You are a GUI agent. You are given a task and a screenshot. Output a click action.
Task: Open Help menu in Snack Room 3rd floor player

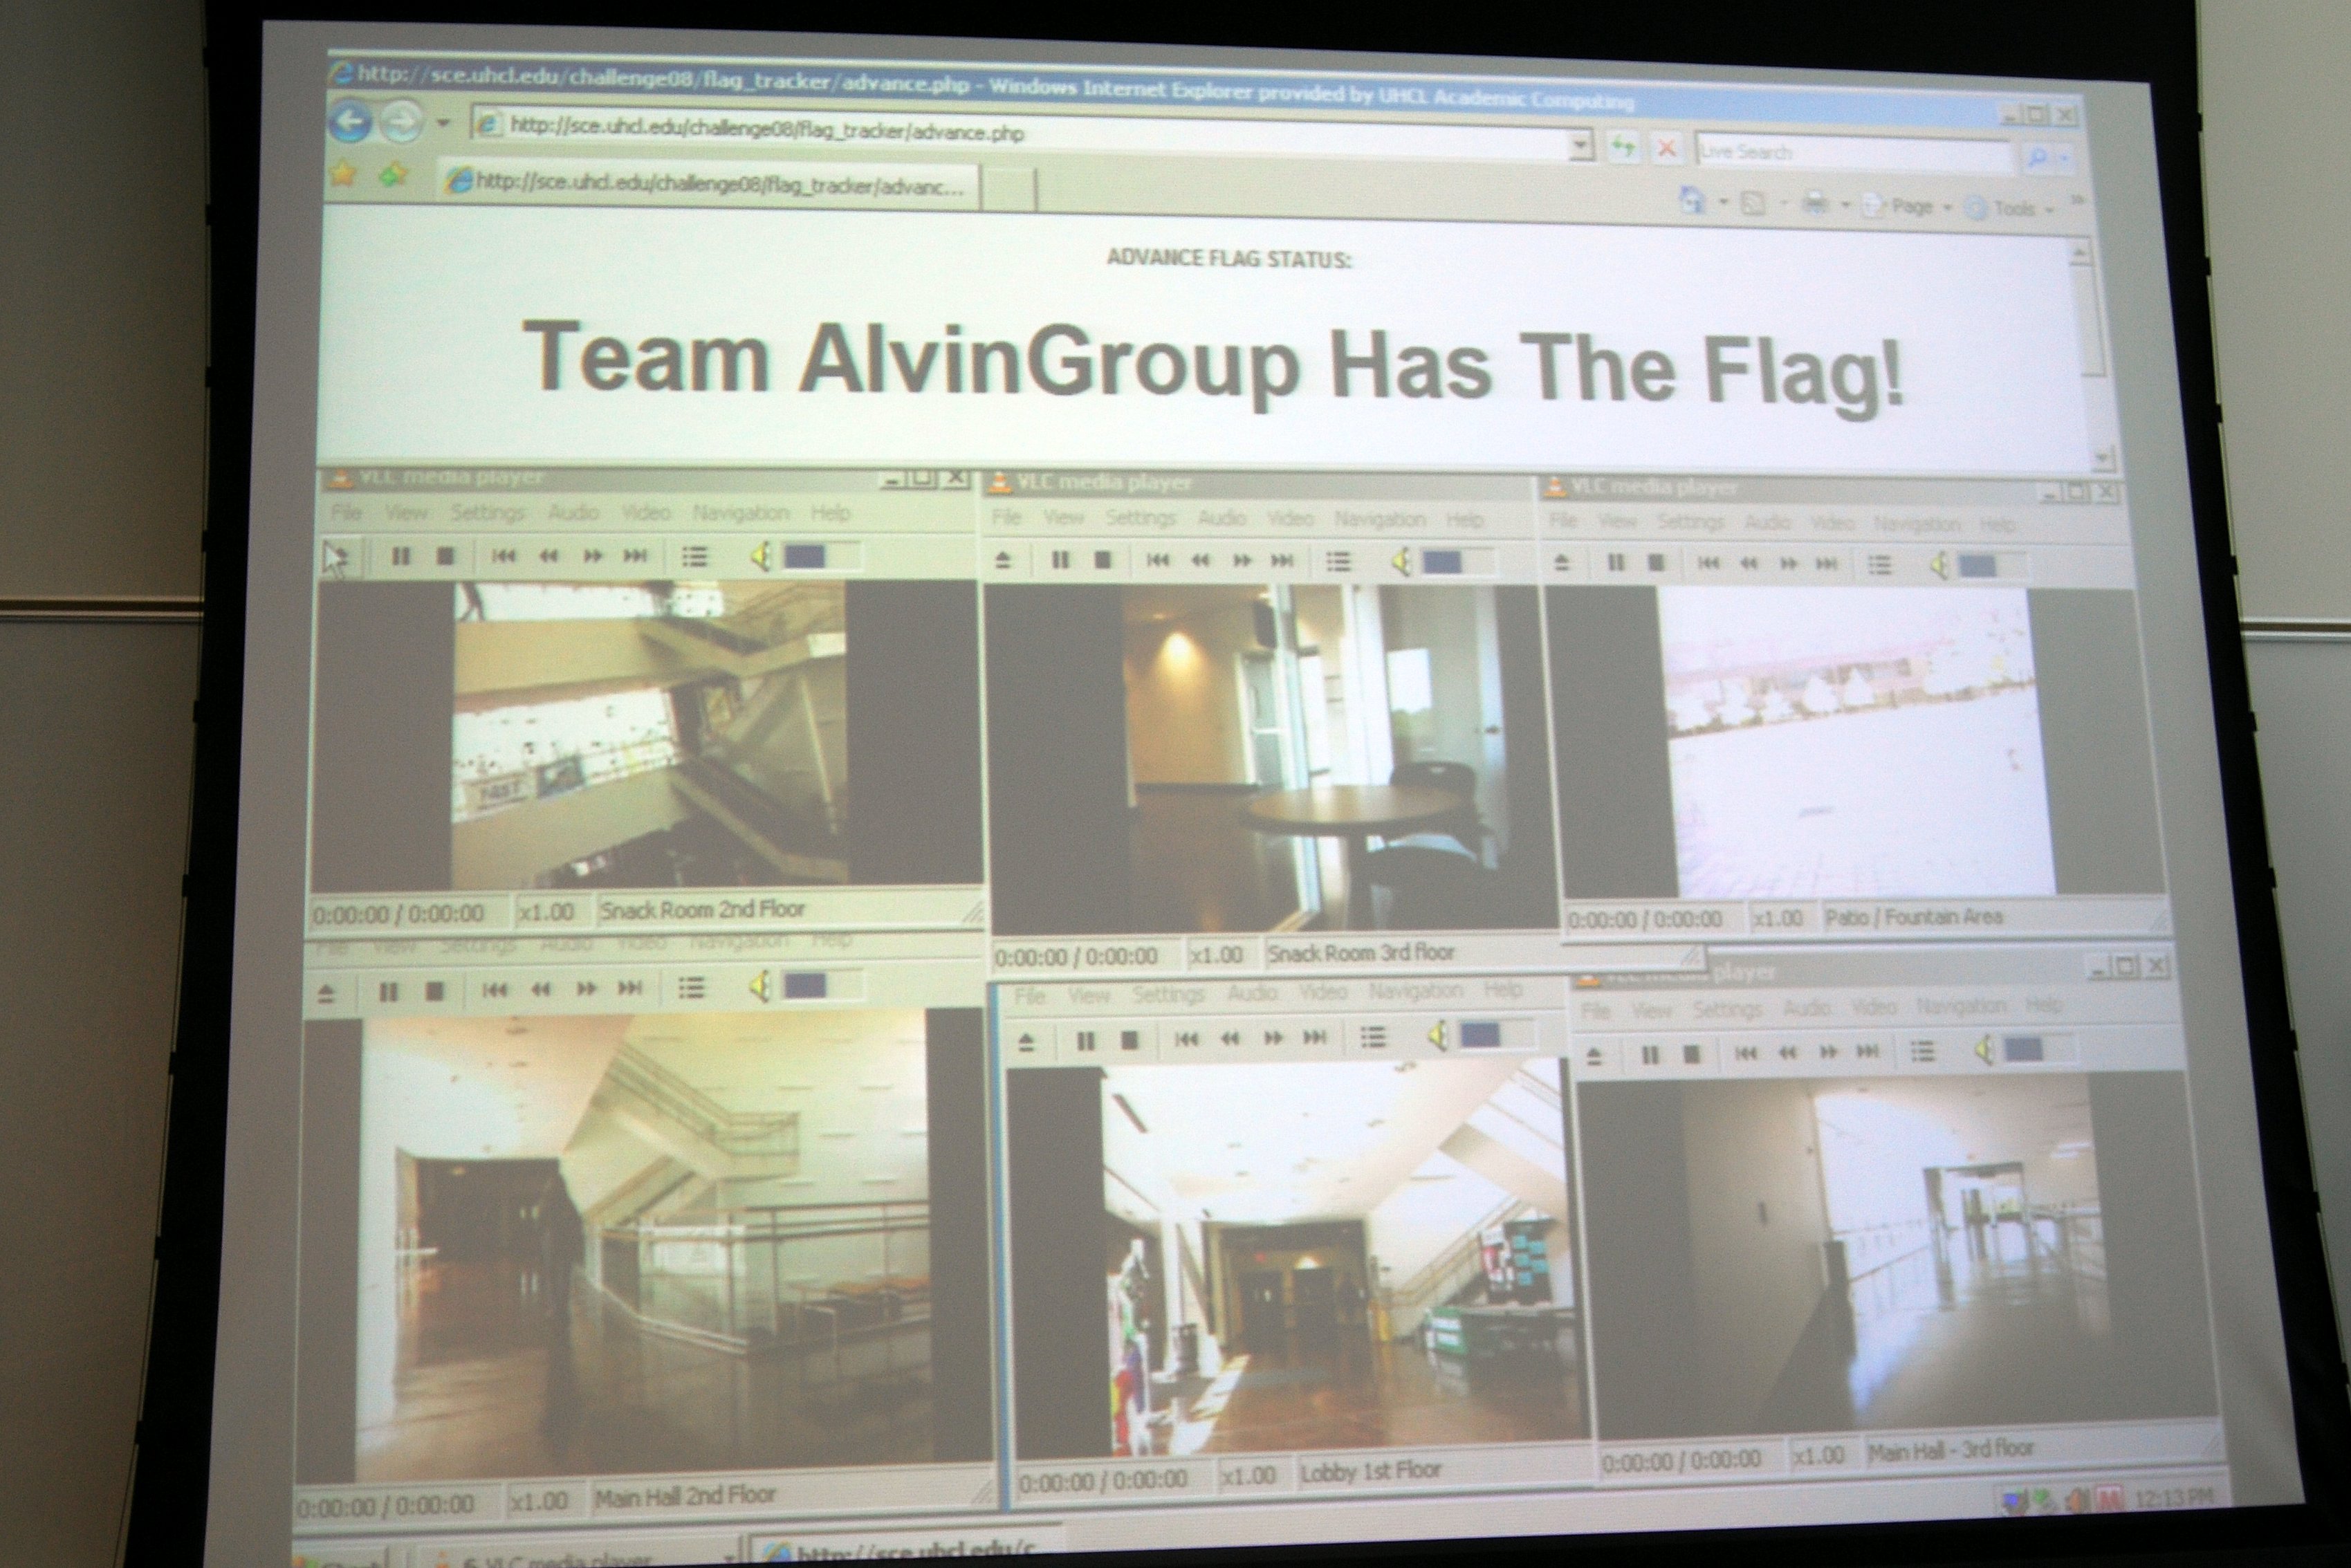tap(1464, 520)
